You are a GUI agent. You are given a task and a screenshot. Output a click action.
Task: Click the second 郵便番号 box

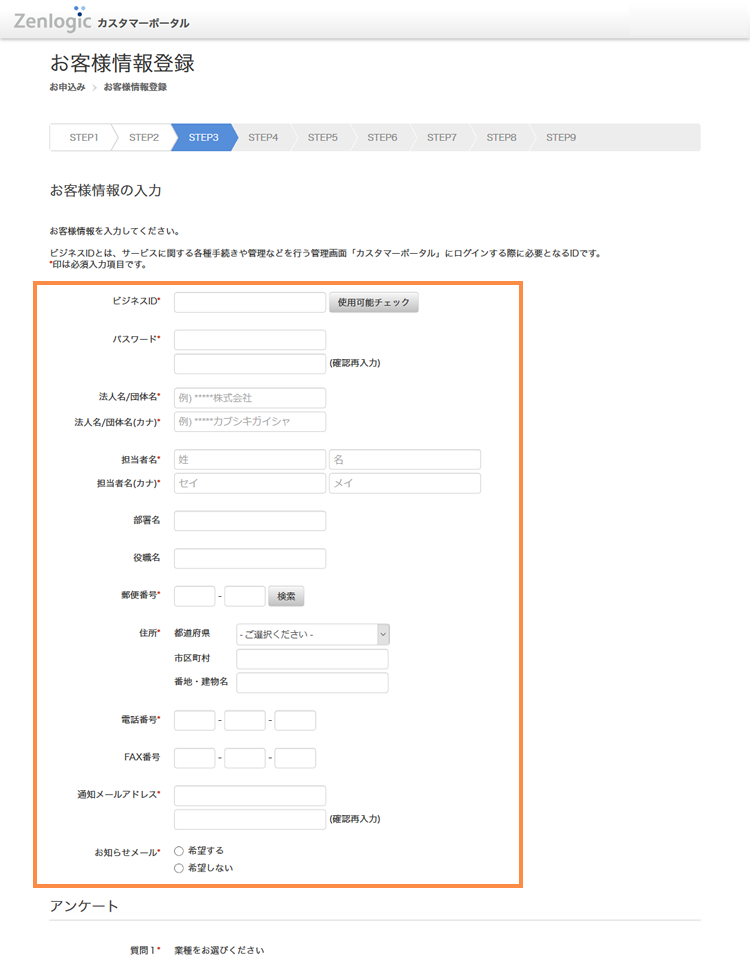tap(245, 596)
